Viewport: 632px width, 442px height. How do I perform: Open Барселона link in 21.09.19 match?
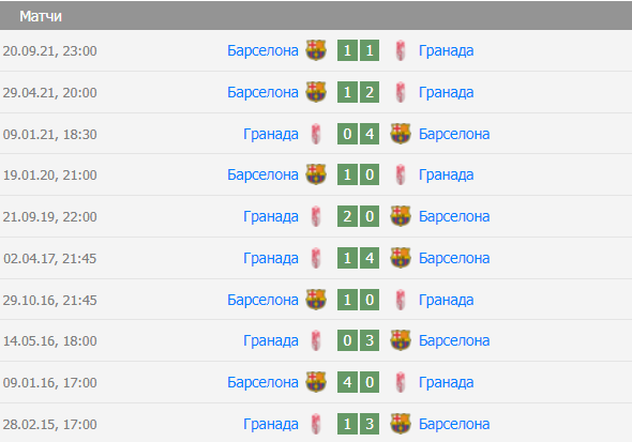[x=454, y=216]
